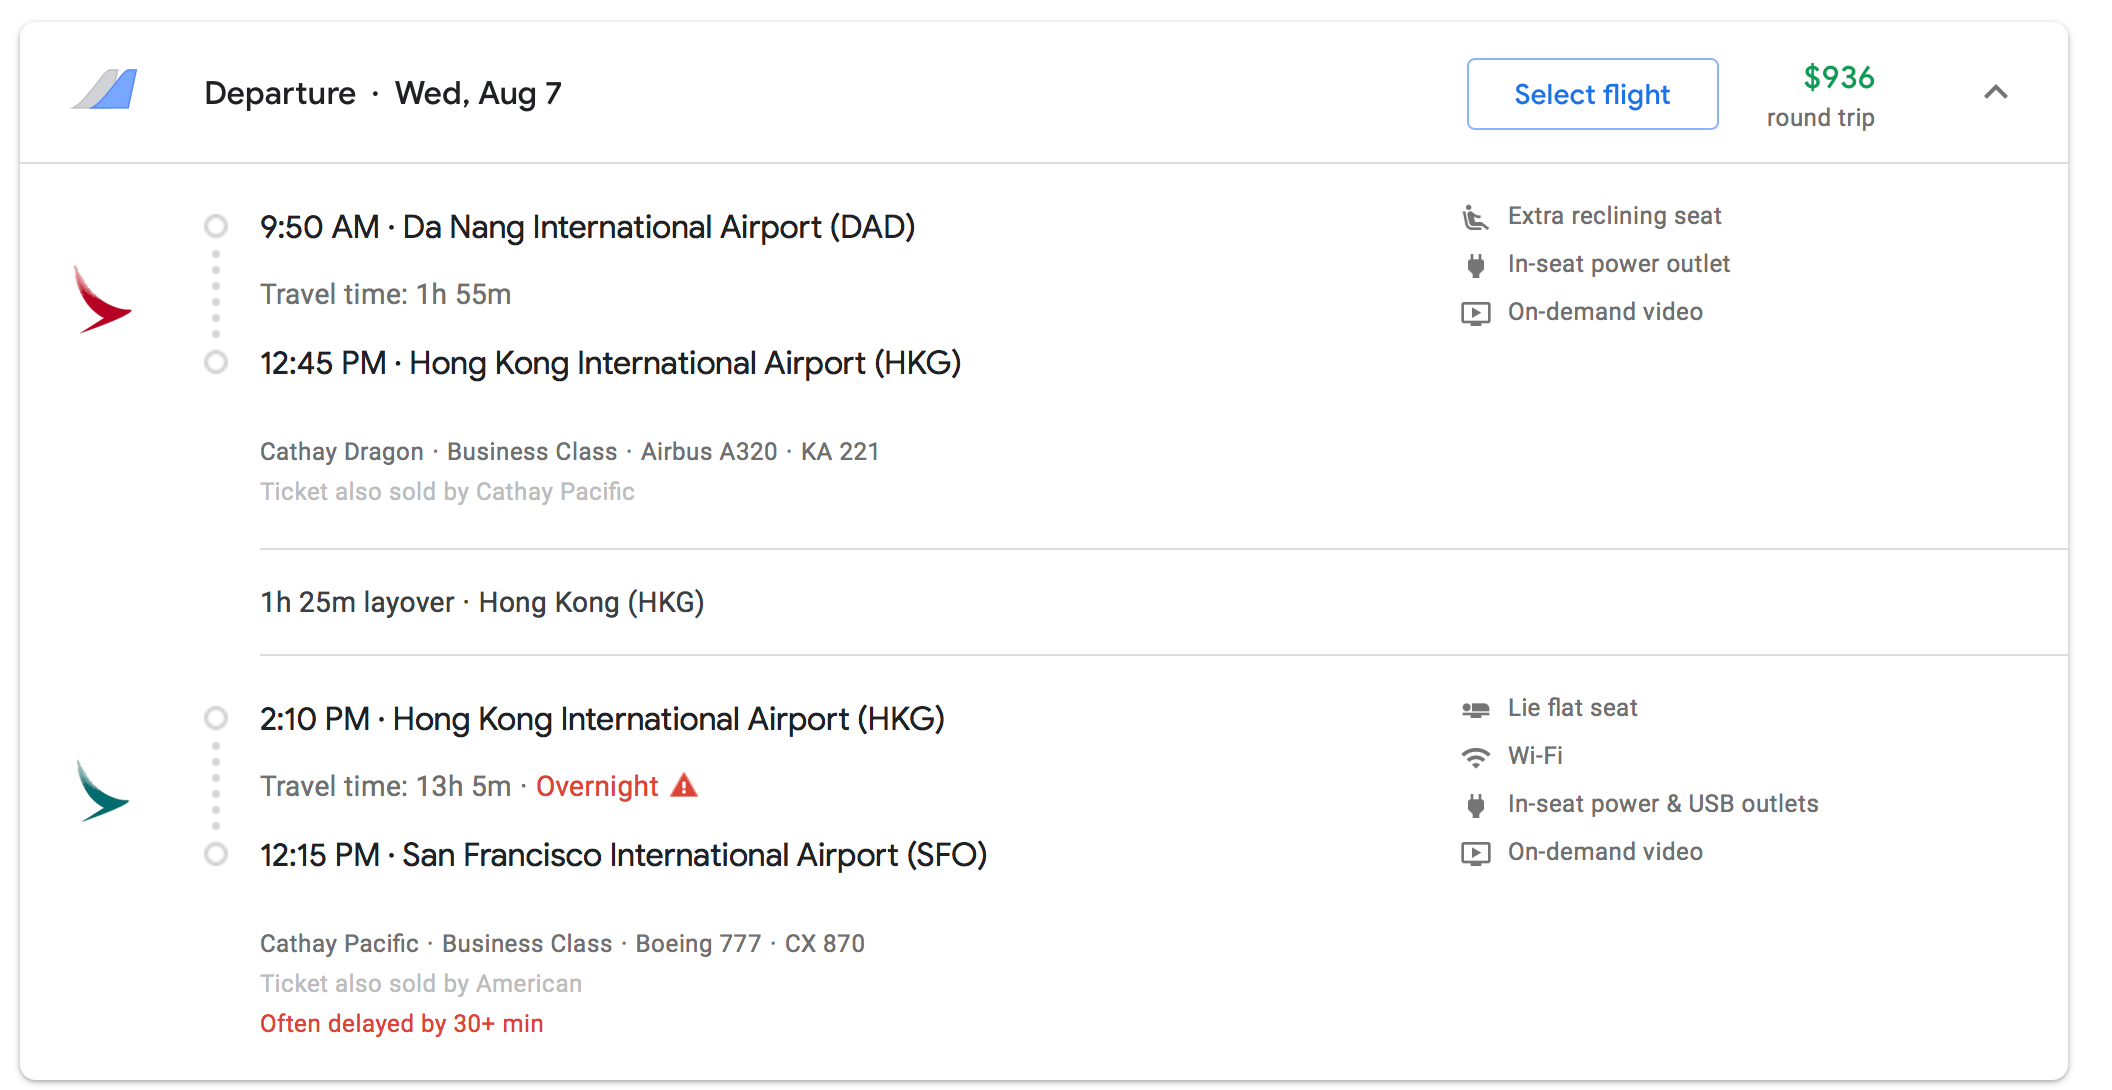This screenshot has width=2112, height=1090.
Task: Click the Extra reclining seat icon
Action: click(1475, 217)
